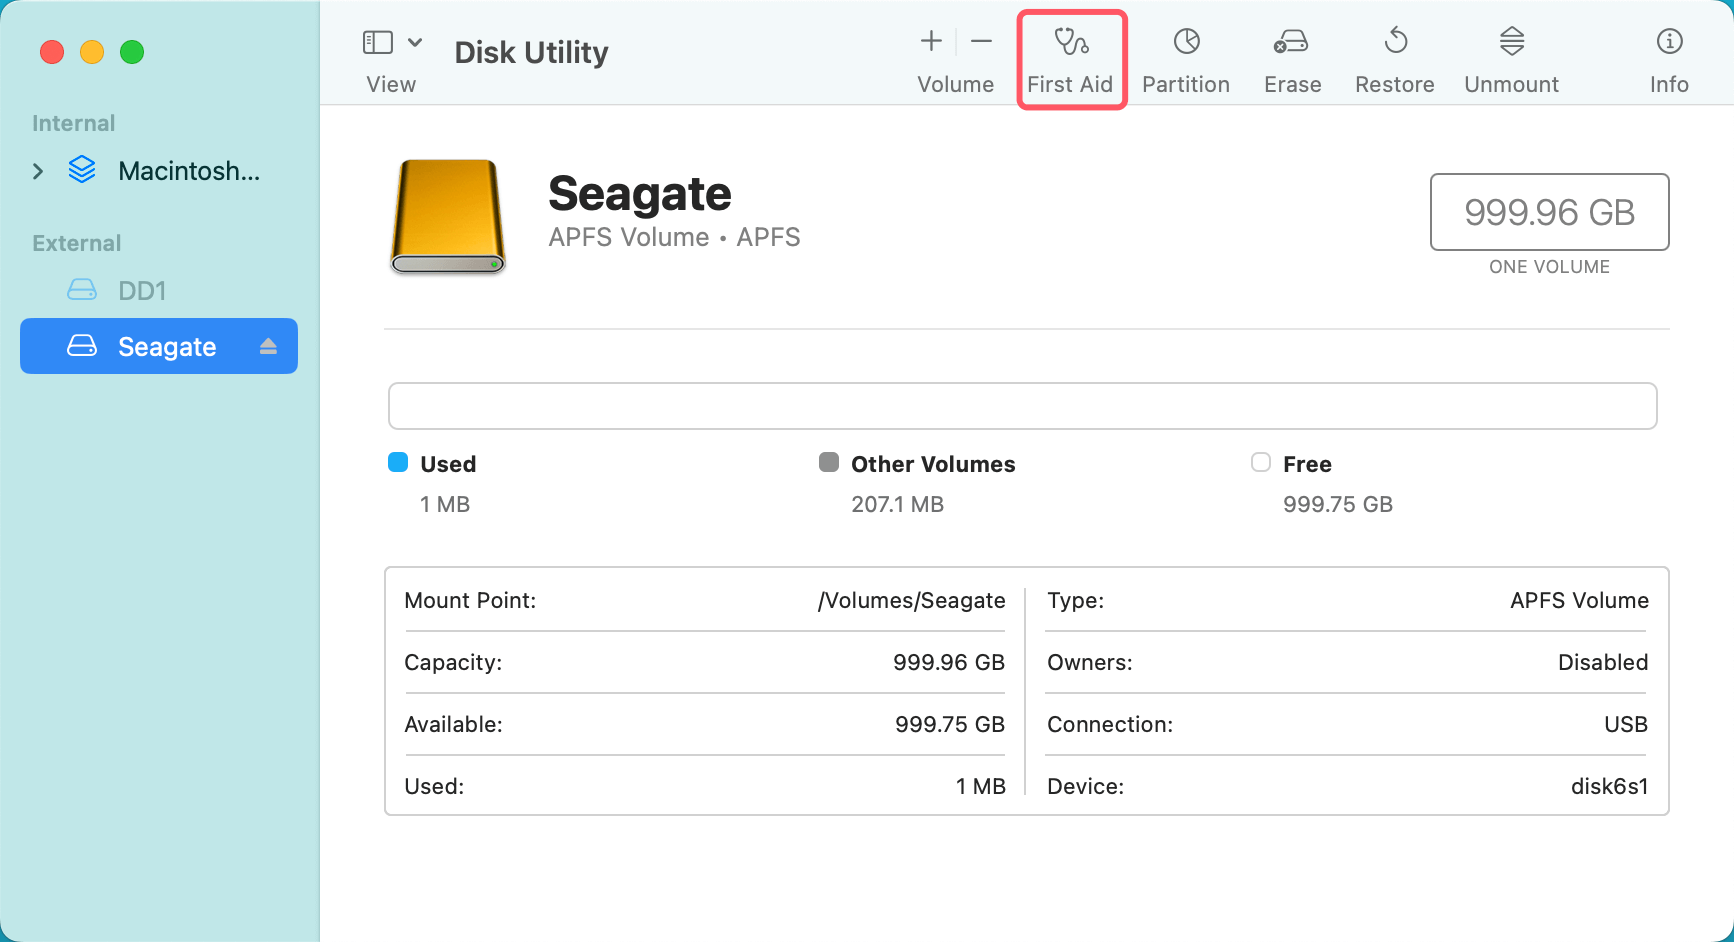Unmount the Seagate drive
Viewport: 1734px width, 942px height.
pyautogui.click(x=1510, y=58)
